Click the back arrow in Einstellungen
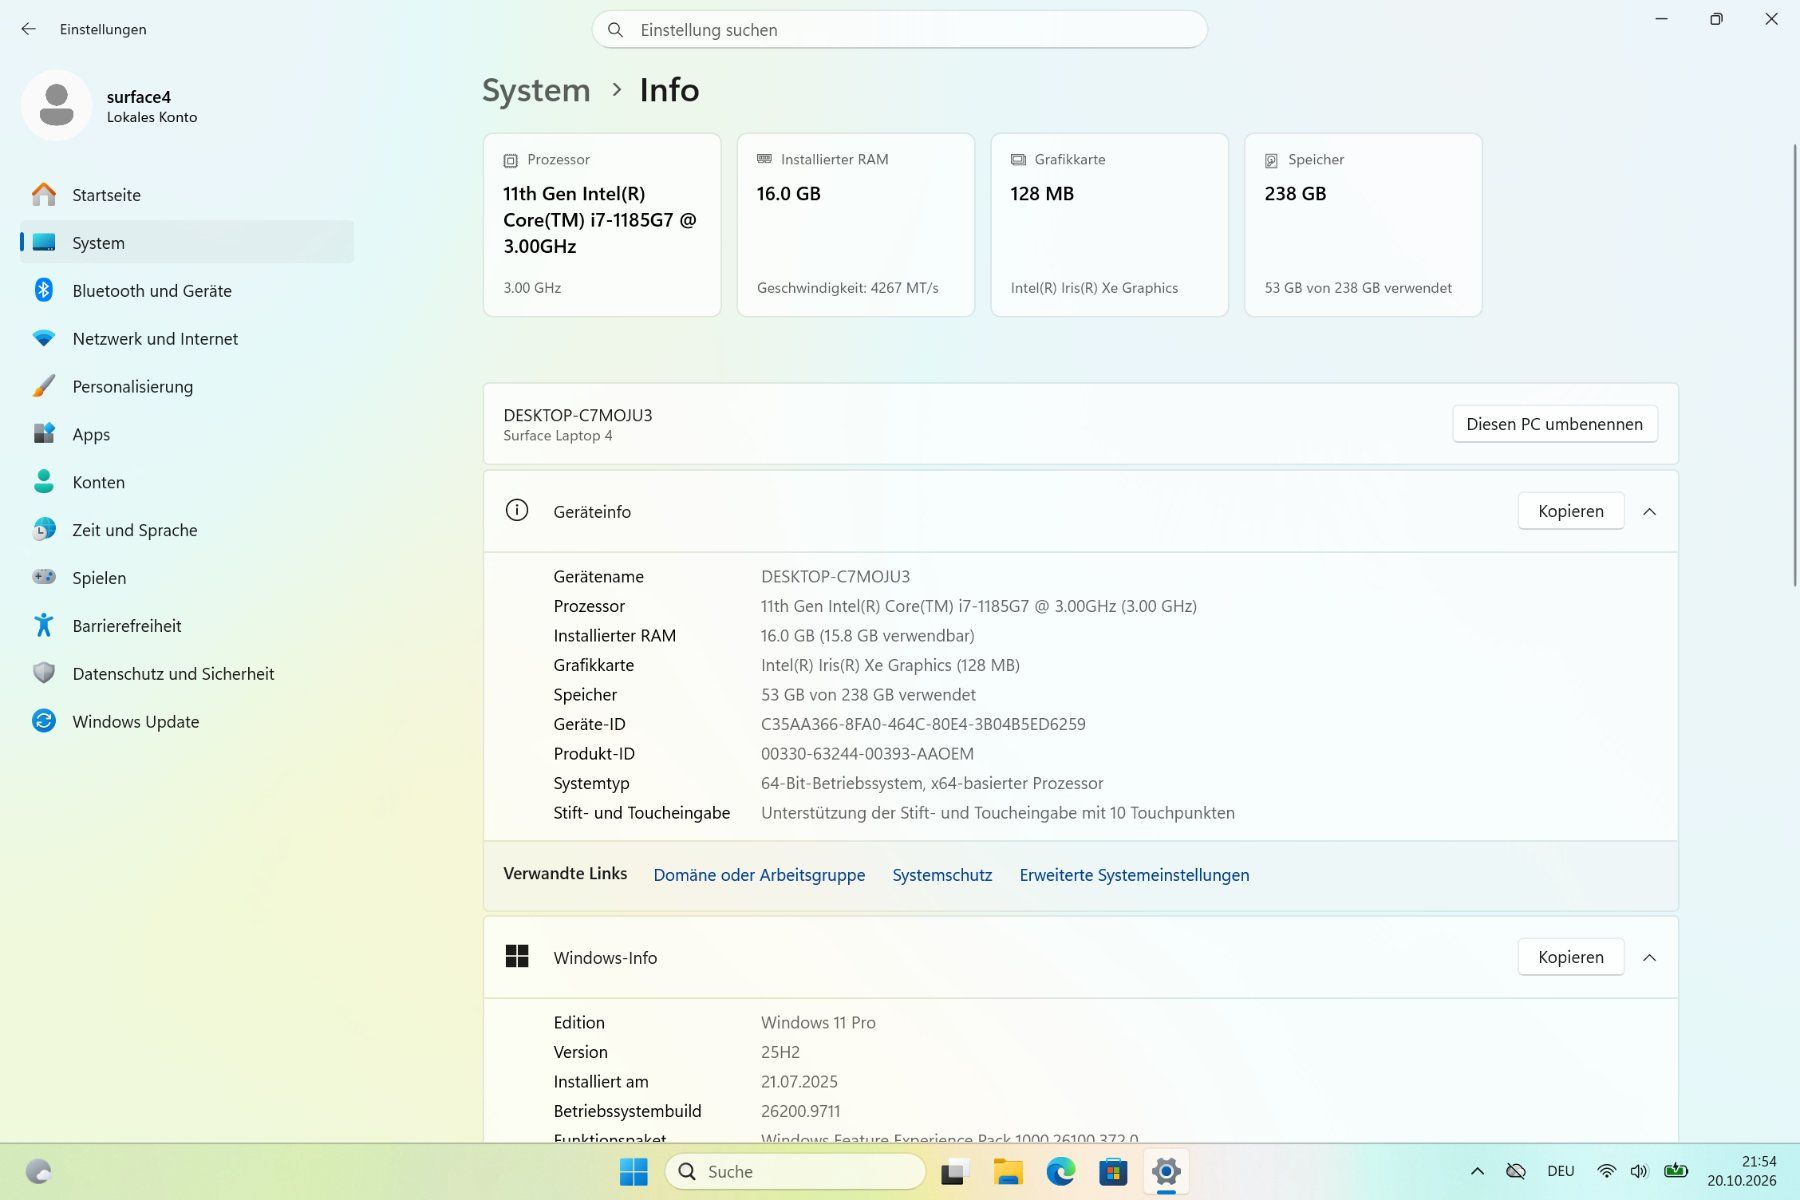Viewport: 1800px width, 1200px height. (x=28, y=29)
